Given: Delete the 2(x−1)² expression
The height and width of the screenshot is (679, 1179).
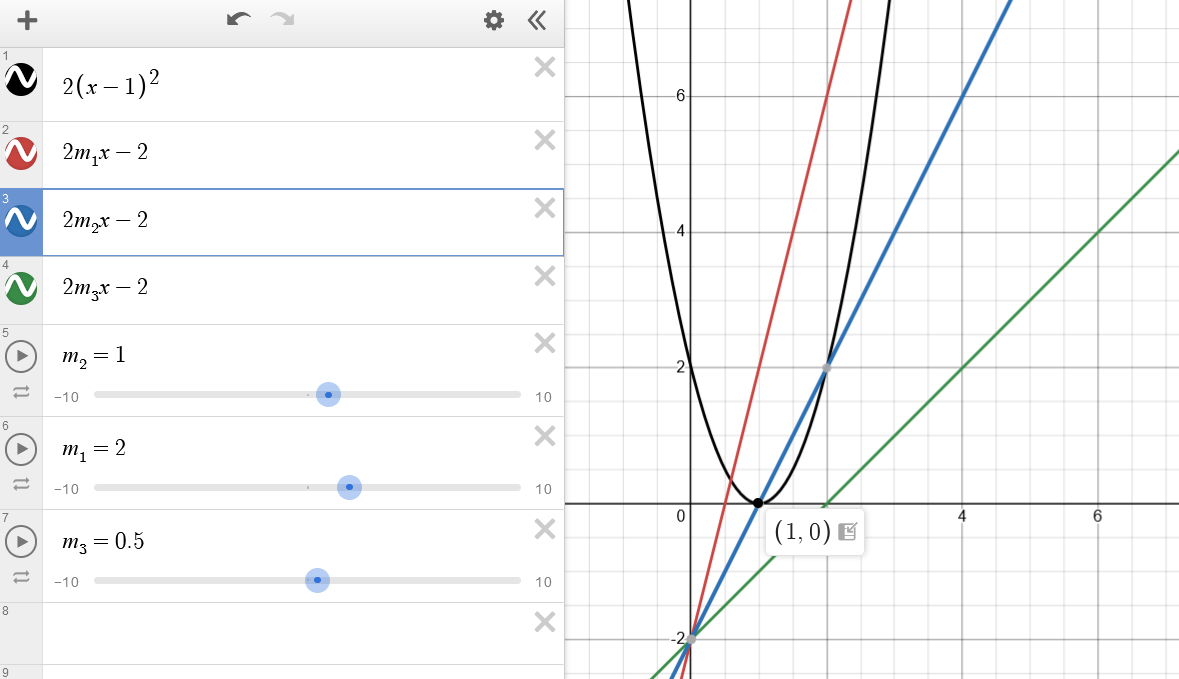Looking at the screenshot, I should pyautogui.click(x=544, y=67).
